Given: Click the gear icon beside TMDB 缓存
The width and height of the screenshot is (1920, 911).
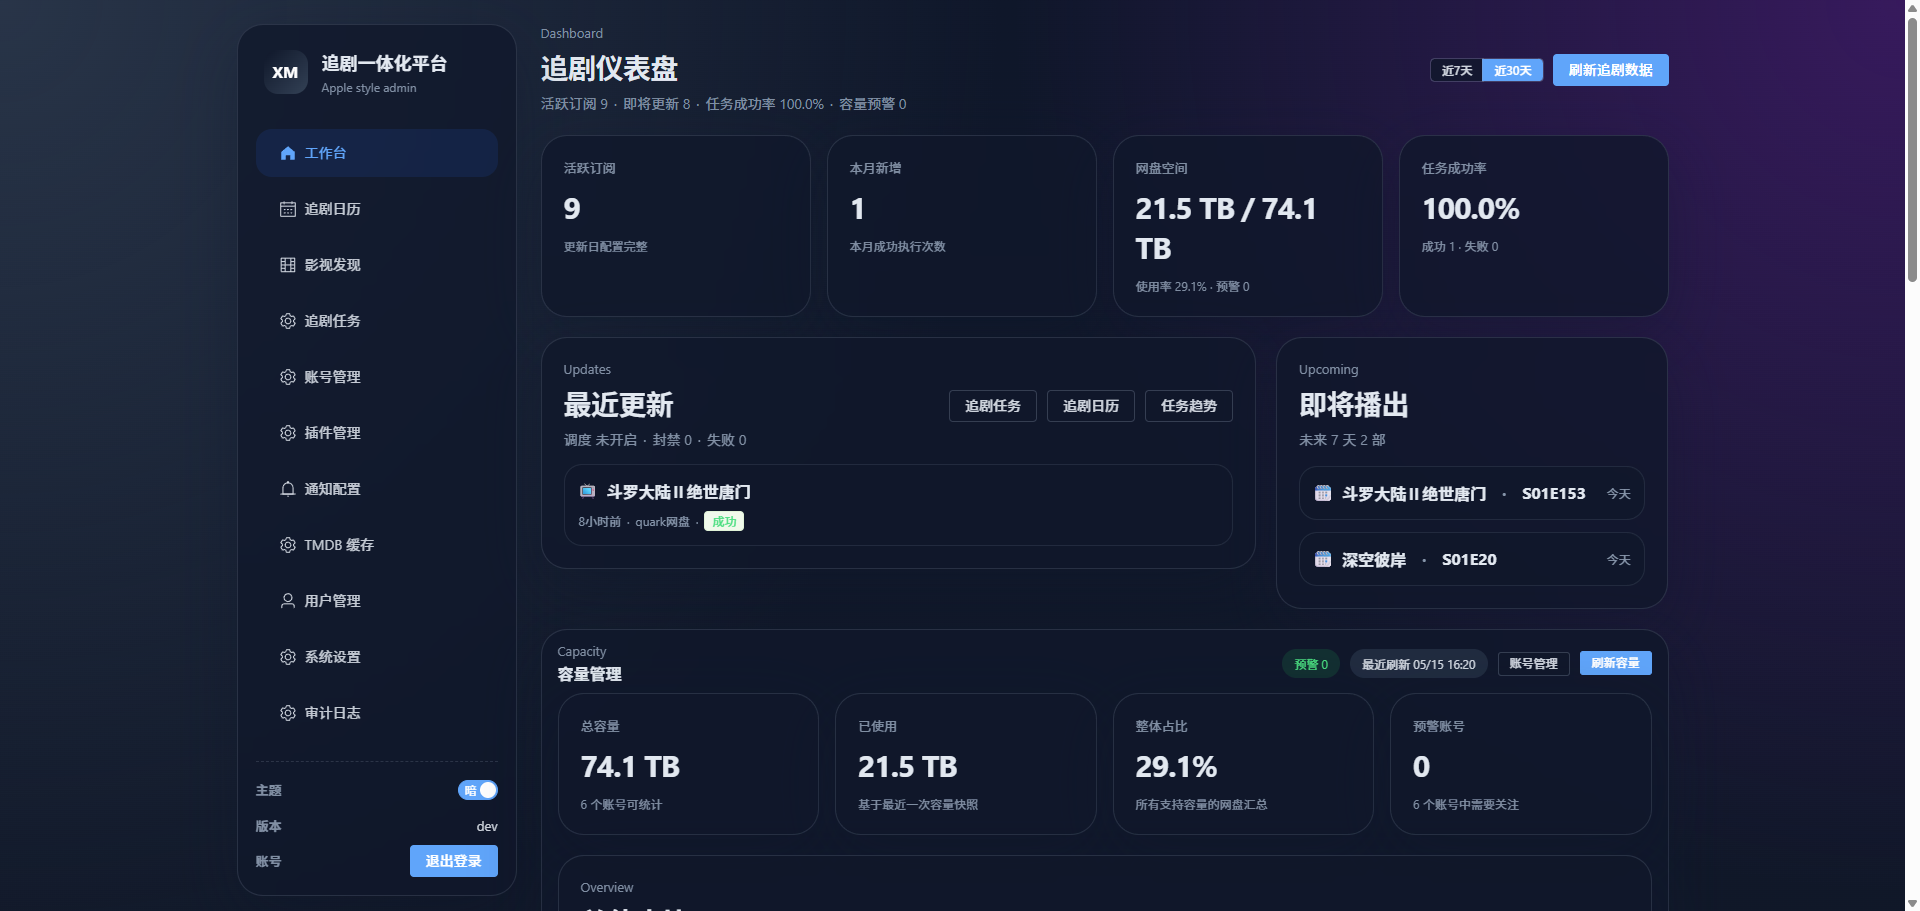Looking at the screenshot, I should click(x=288, y=545).
